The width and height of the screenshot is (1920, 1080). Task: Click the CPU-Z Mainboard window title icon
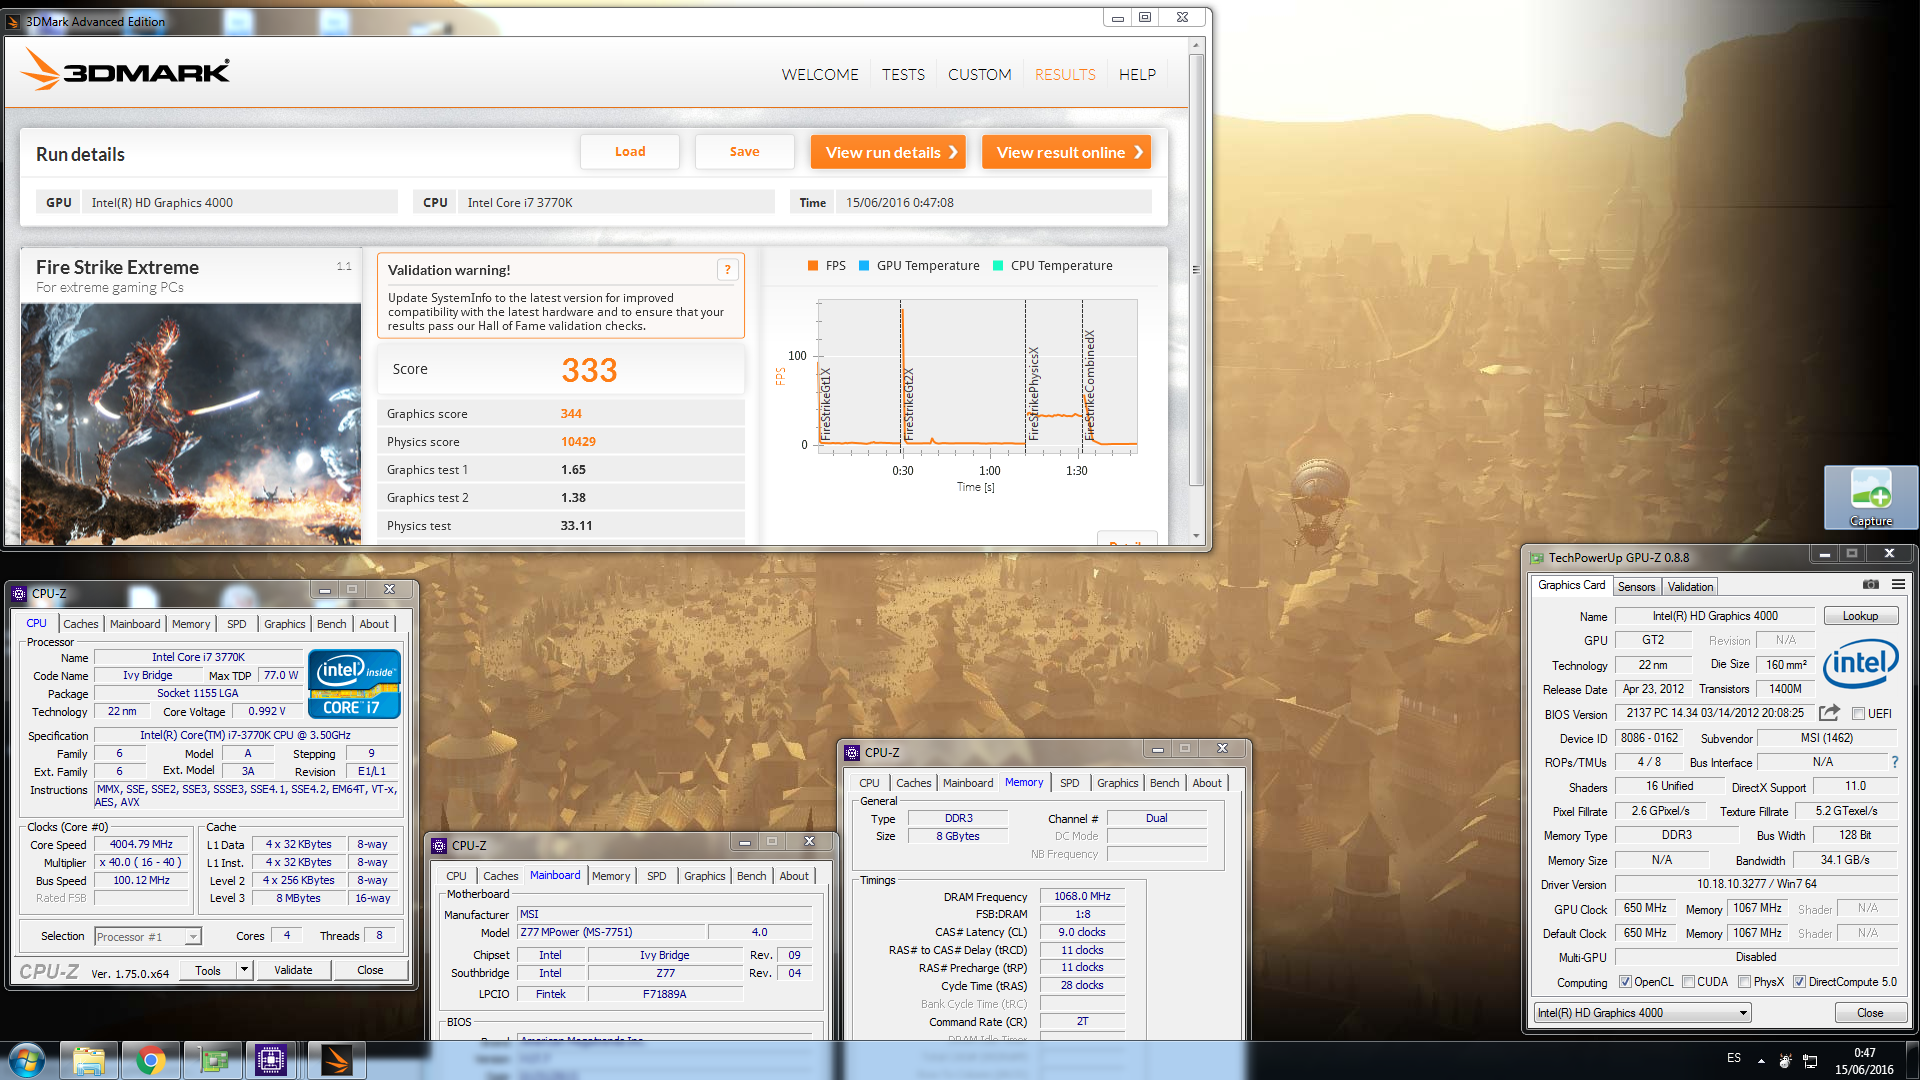(439, 846)
